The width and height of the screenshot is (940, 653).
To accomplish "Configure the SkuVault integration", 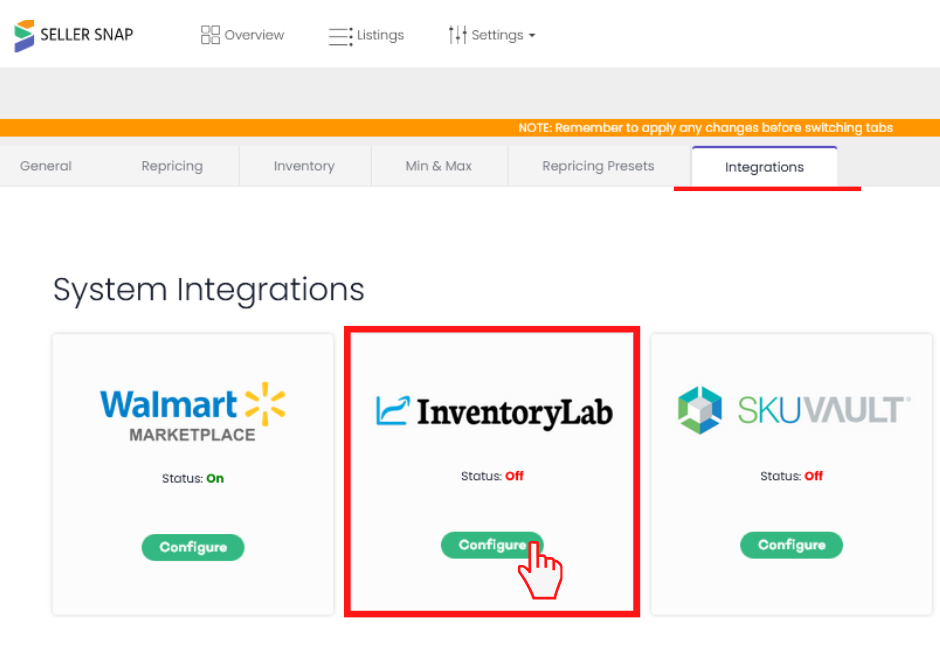I will 790,545.
